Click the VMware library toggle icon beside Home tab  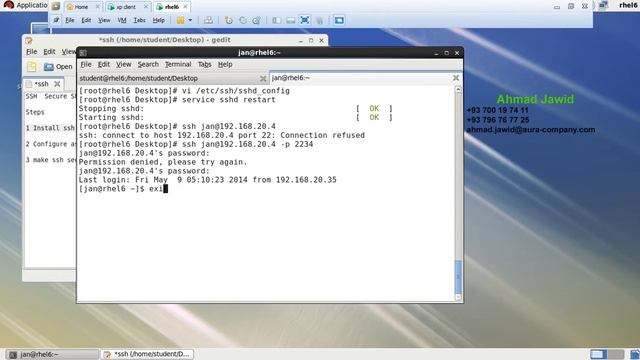click(56, 6)
